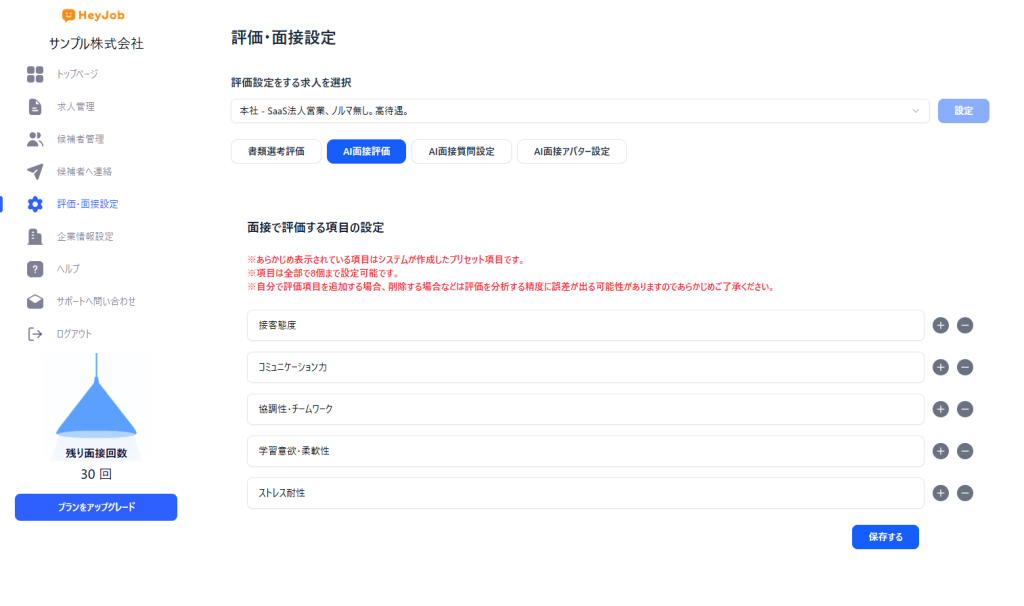1024x606 pixels.
Task: Remove ストレス耐性 item with minus icon
Action: [x=965, y=493]
